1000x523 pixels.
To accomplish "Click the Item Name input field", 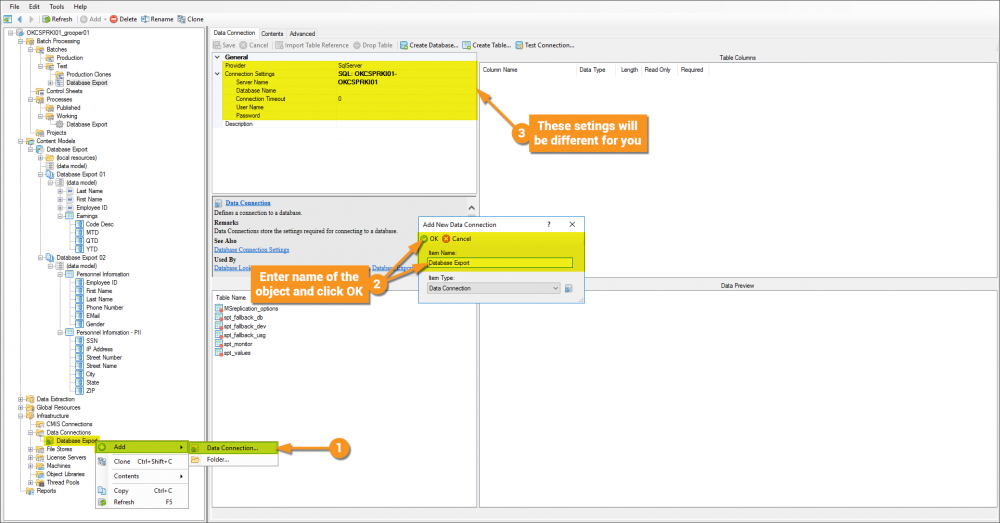I will 500,263.
